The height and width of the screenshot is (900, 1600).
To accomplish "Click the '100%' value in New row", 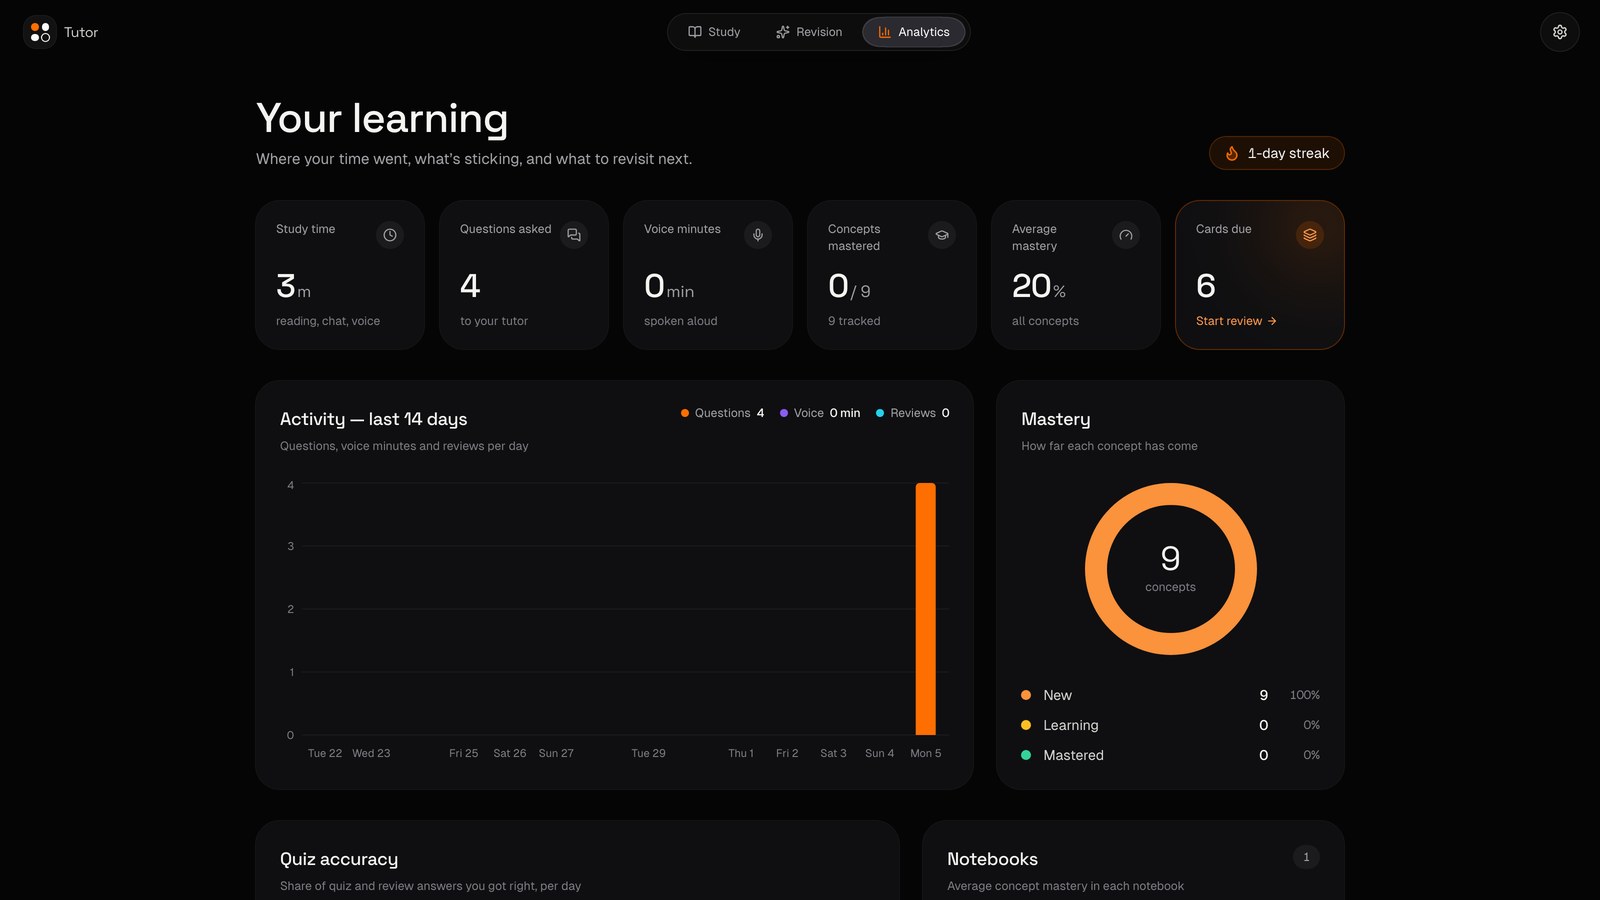I will tap(1305, 695).
